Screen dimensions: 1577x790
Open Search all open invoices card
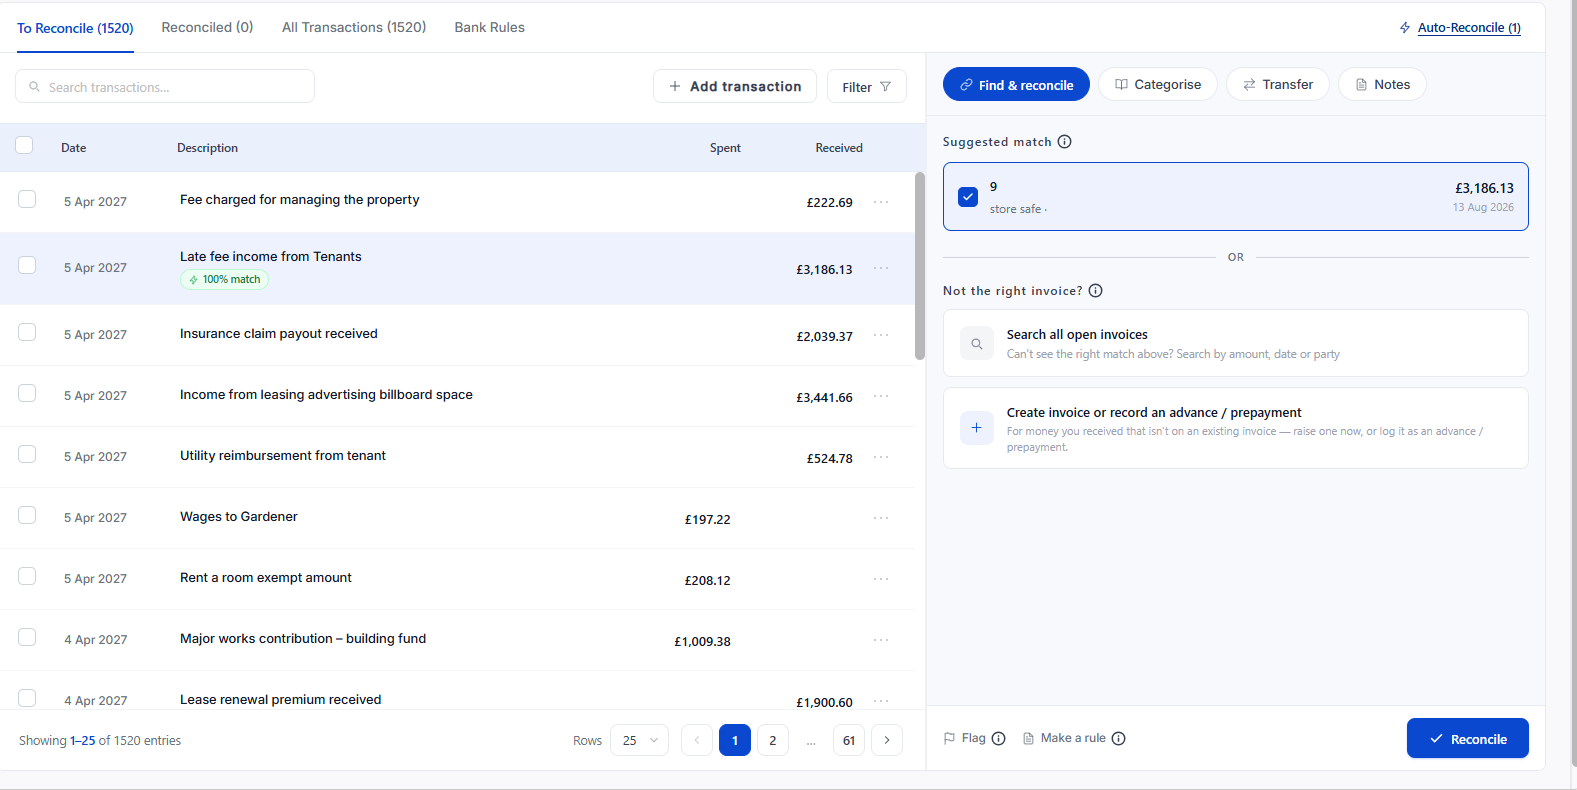click(x=1236, y=343)
